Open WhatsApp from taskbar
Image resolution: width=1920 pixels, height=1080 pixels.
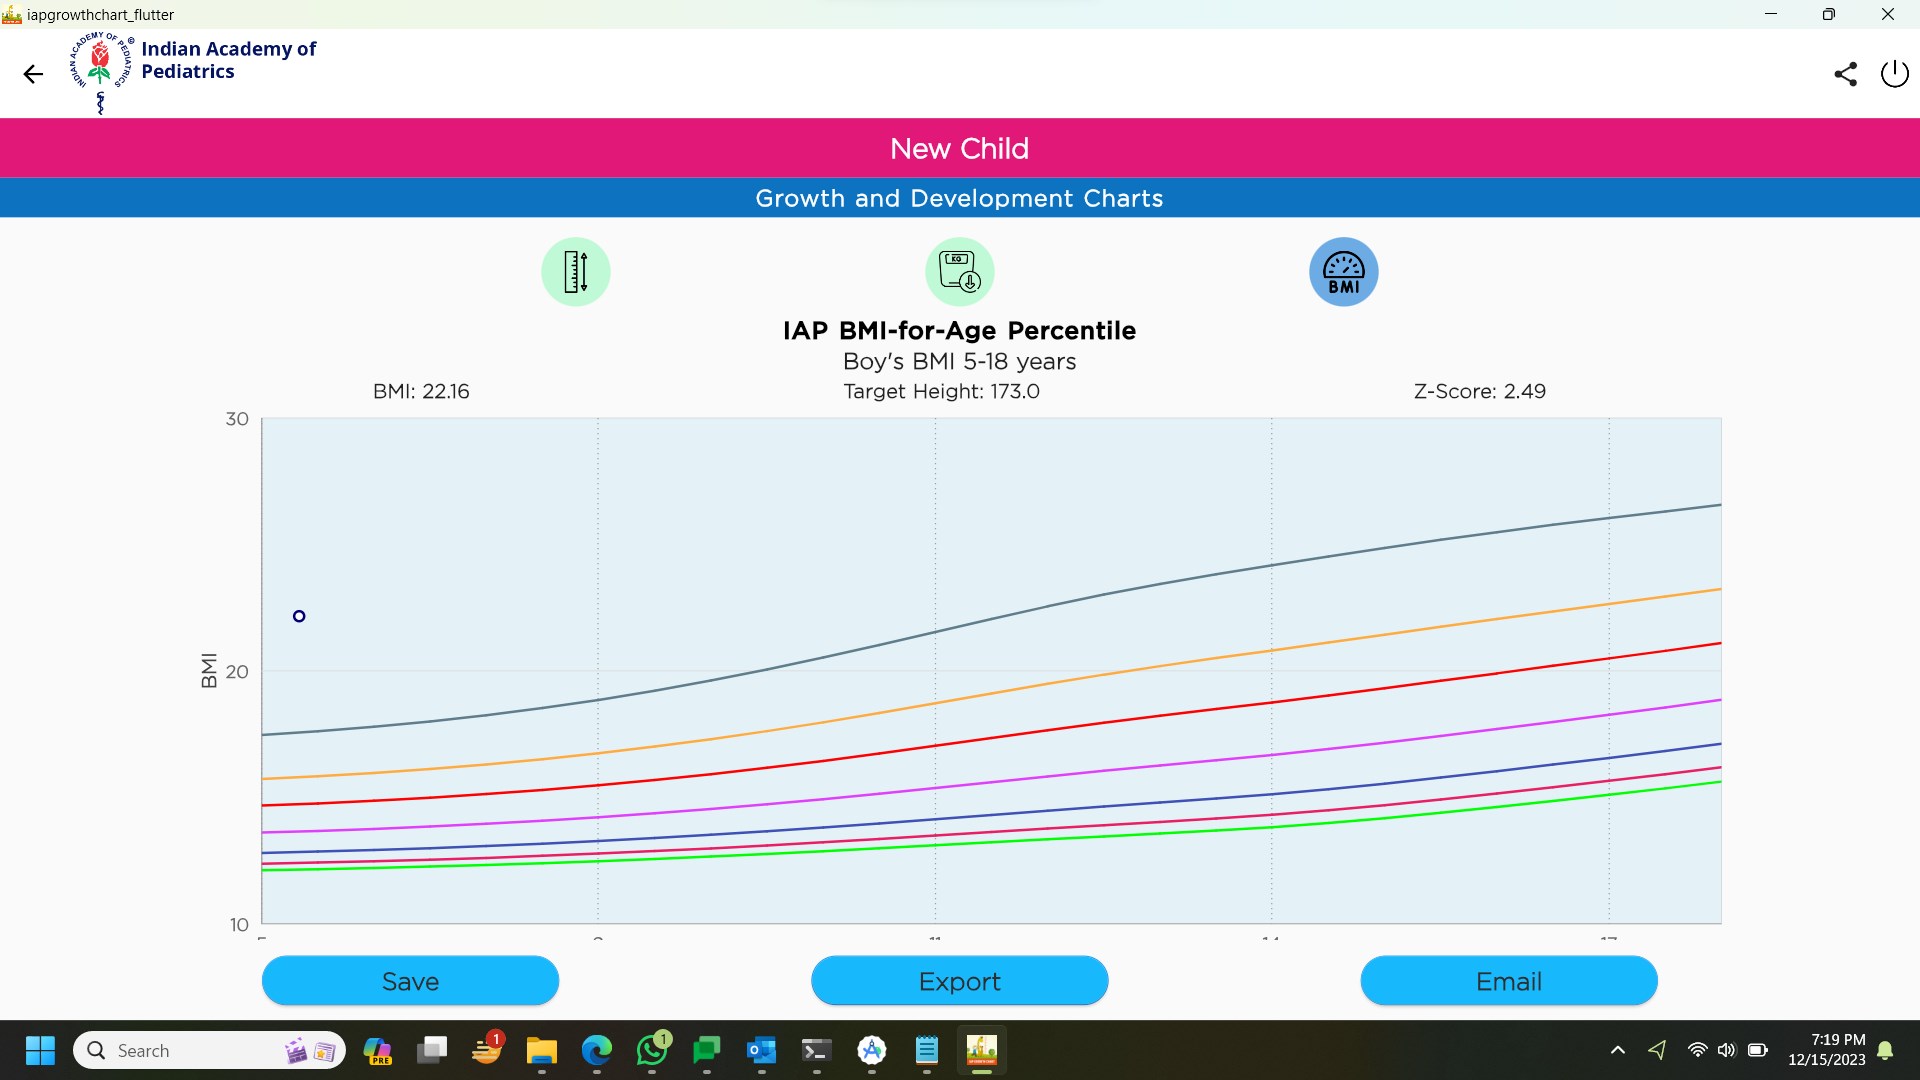(652, 1050)
